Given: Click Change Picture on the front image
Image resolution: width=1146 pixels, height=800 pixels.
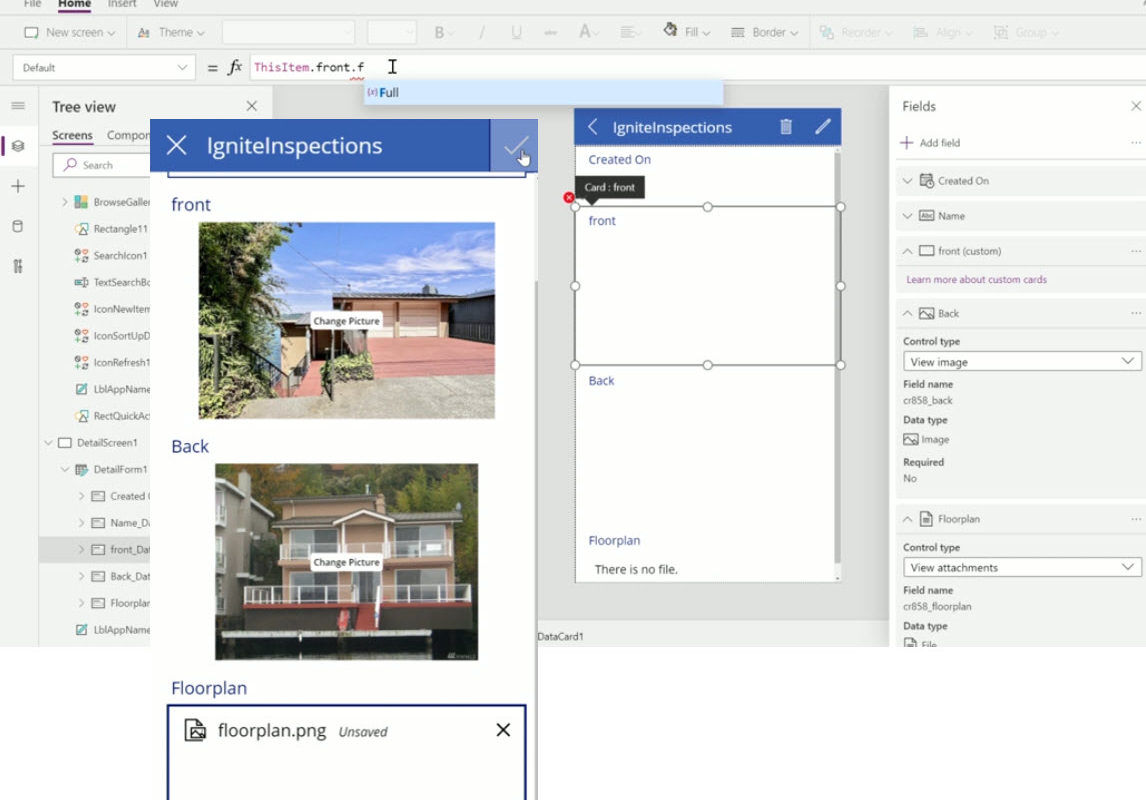Looking at the screenshot, I should pos(346,321).
